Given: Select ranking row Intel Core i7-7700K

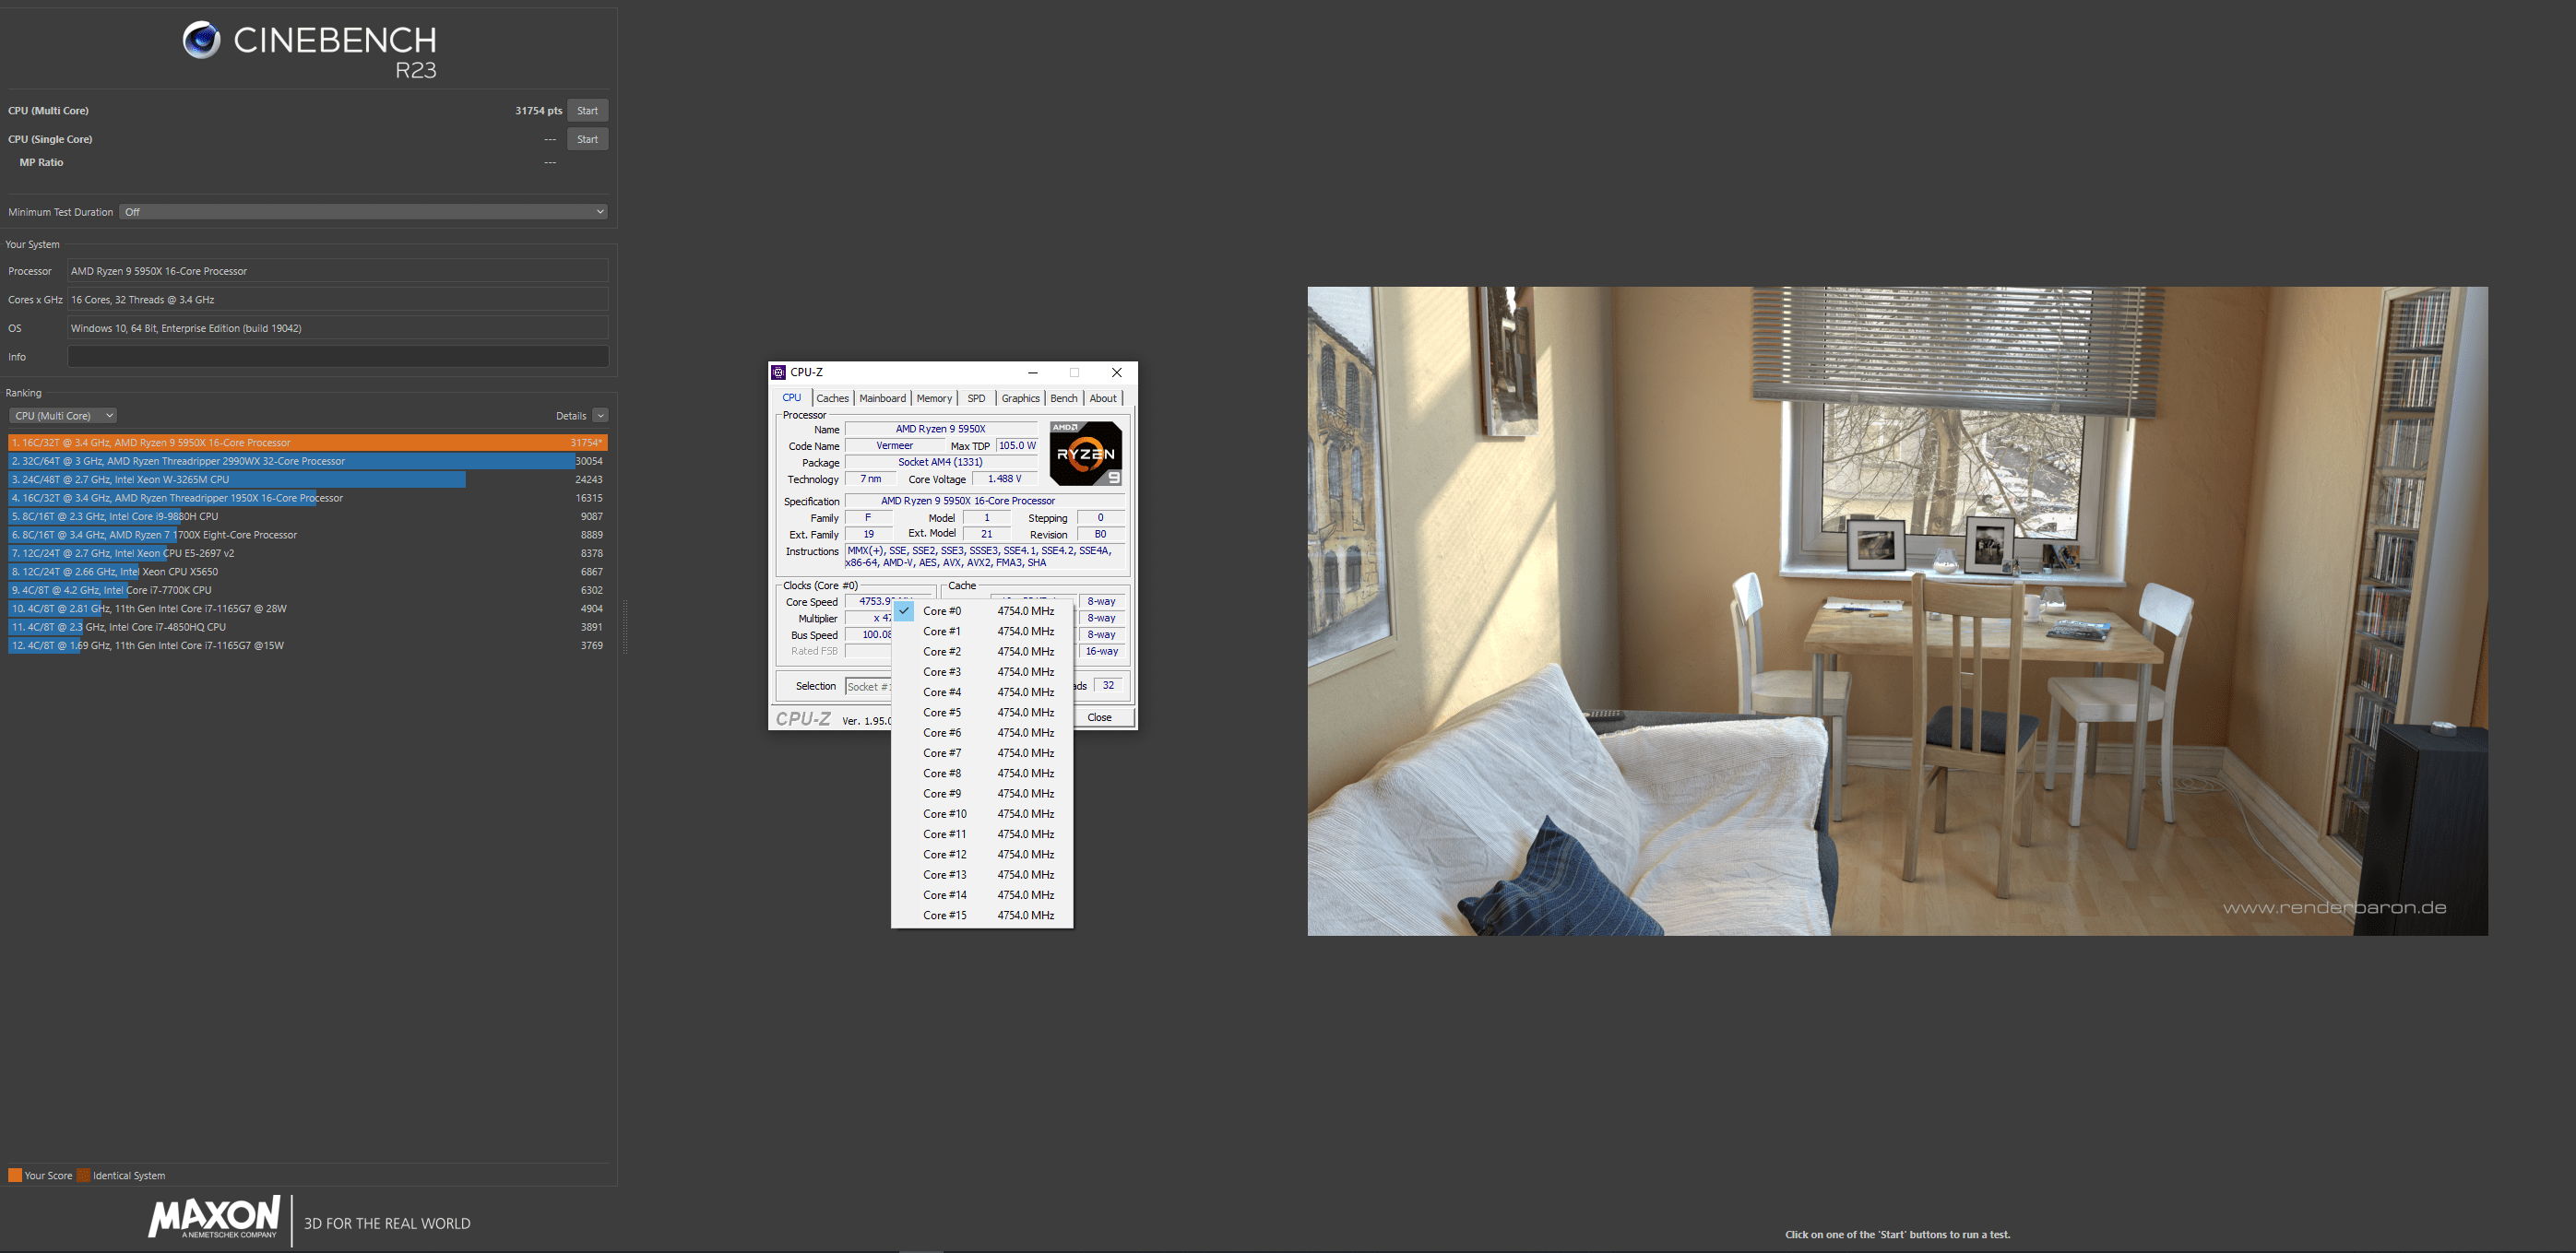Looking at the screenshot, I should point(308,590).
